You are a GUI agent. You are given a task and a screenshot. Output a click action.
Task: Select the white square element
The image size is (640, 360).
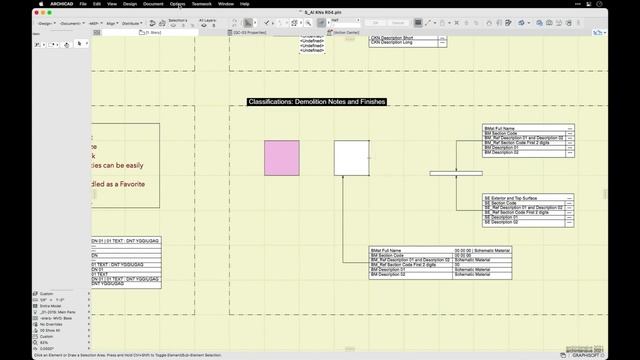(351, 158)
